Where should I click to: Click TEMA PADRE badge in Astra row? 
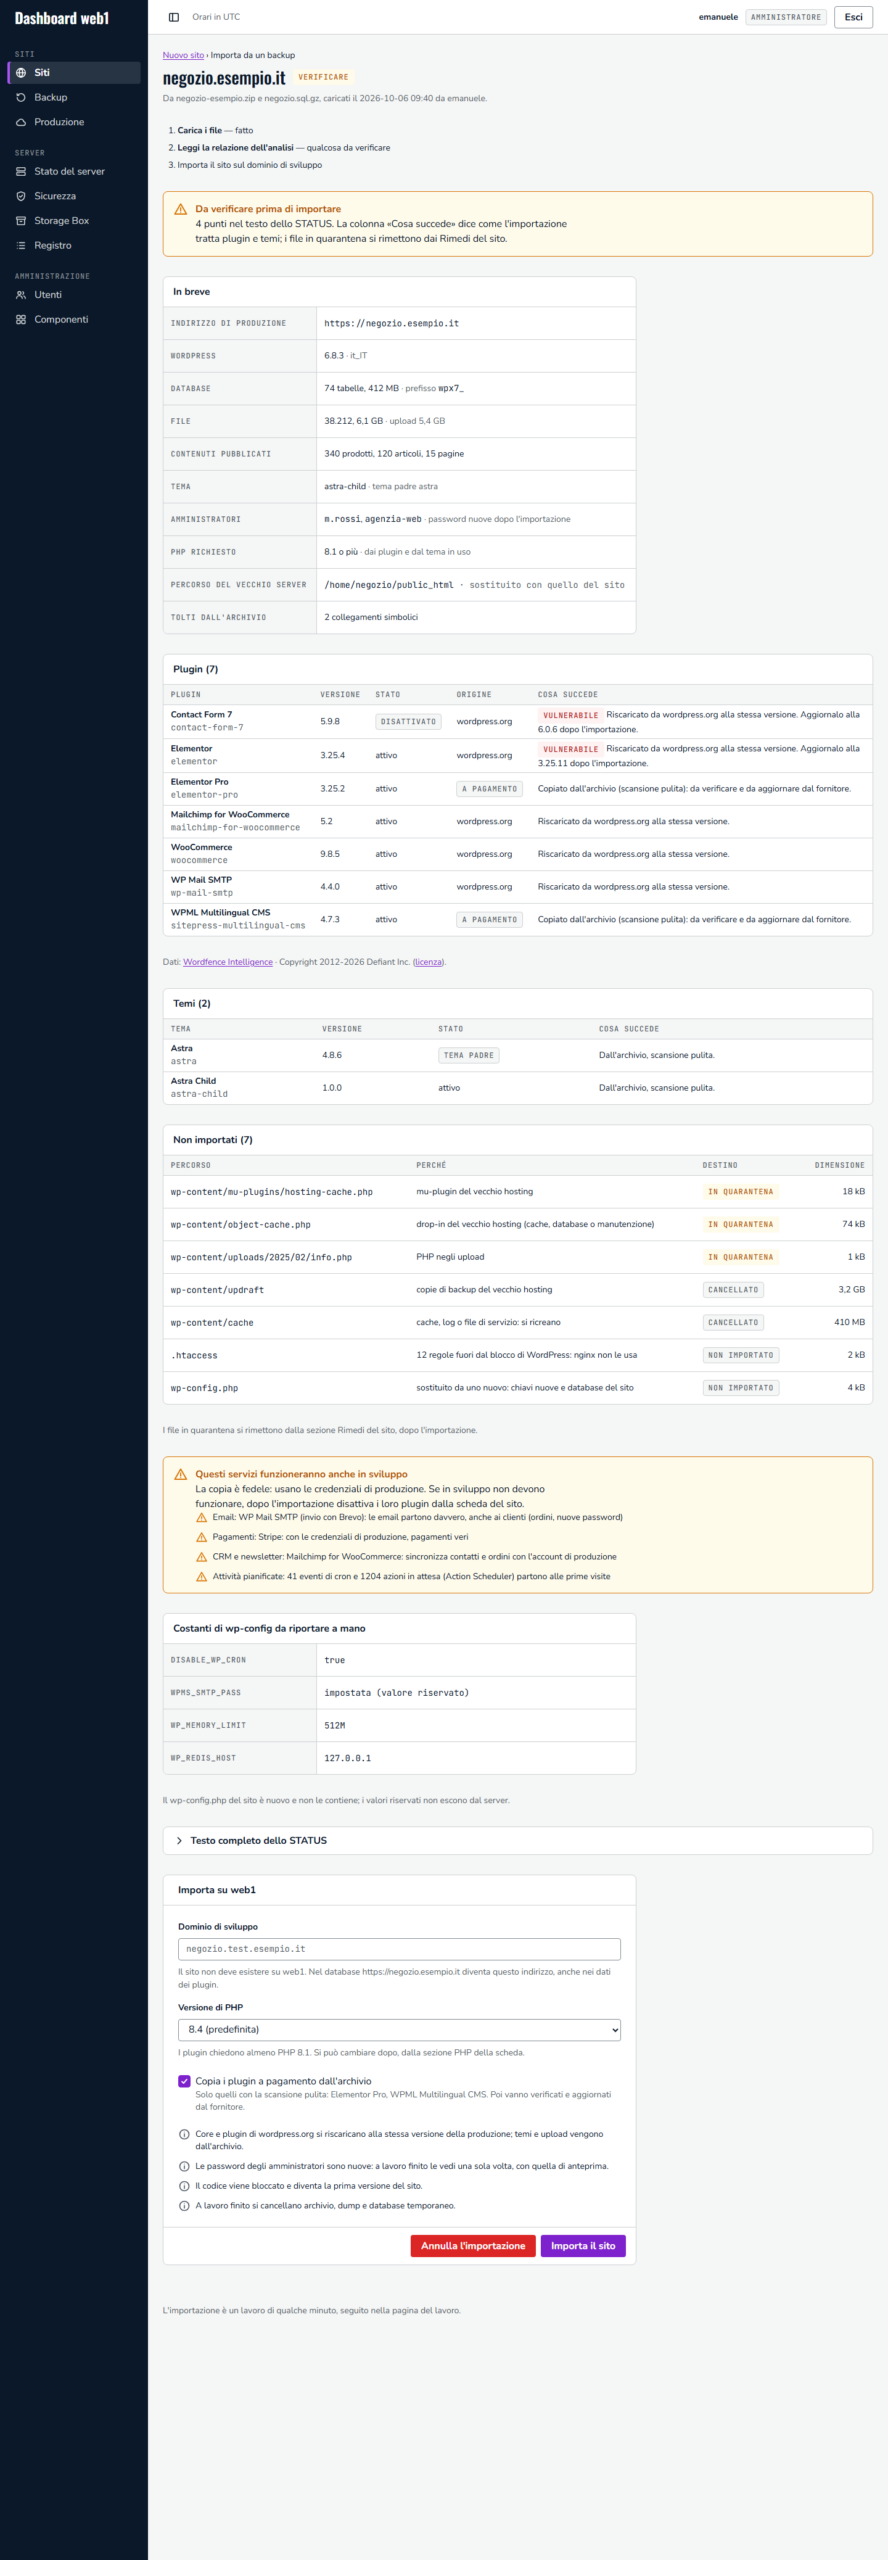469,1055
